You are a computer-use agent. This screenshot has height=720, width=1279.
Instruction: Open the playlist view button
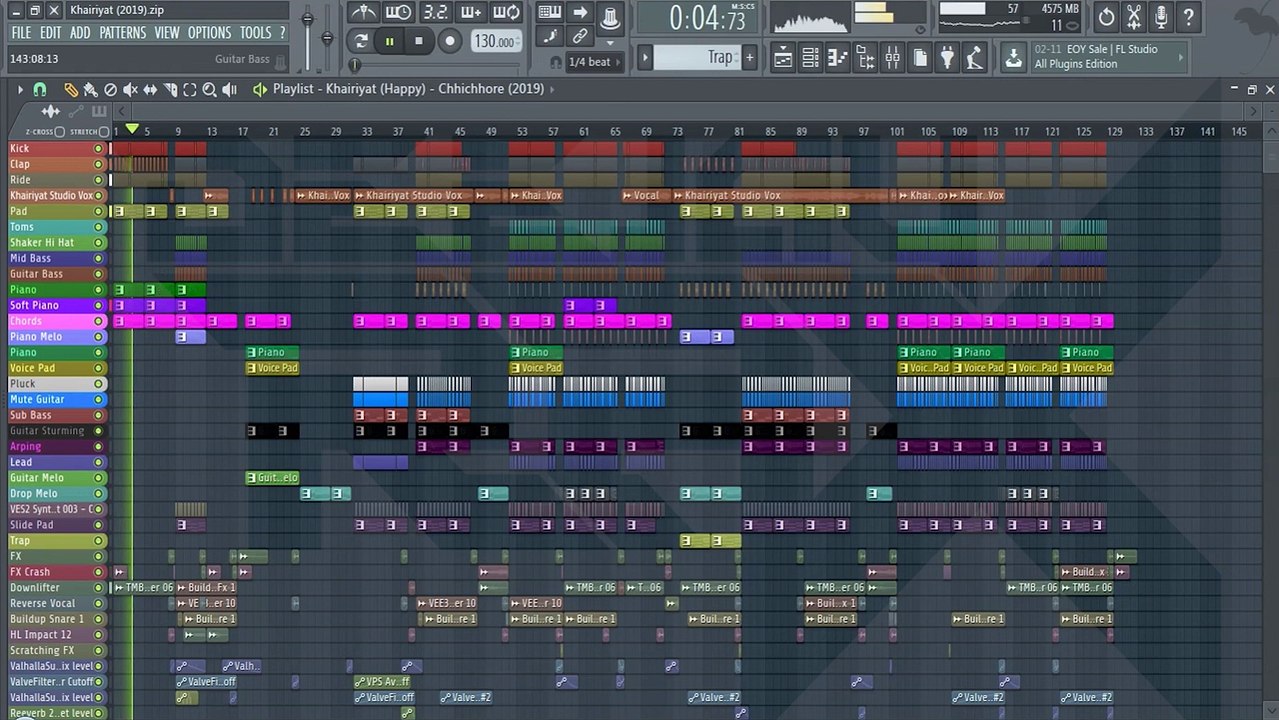click(783, 58)
